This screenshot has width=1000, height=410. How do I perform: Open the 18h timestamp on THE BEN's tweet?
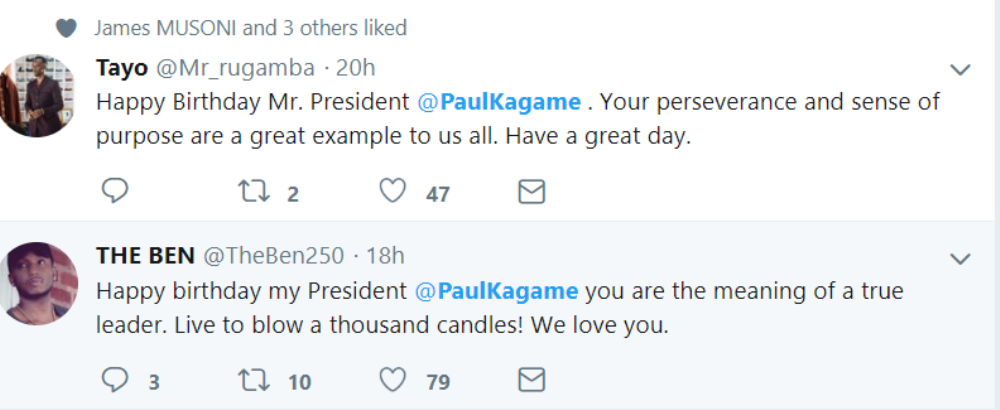[385, 256]
